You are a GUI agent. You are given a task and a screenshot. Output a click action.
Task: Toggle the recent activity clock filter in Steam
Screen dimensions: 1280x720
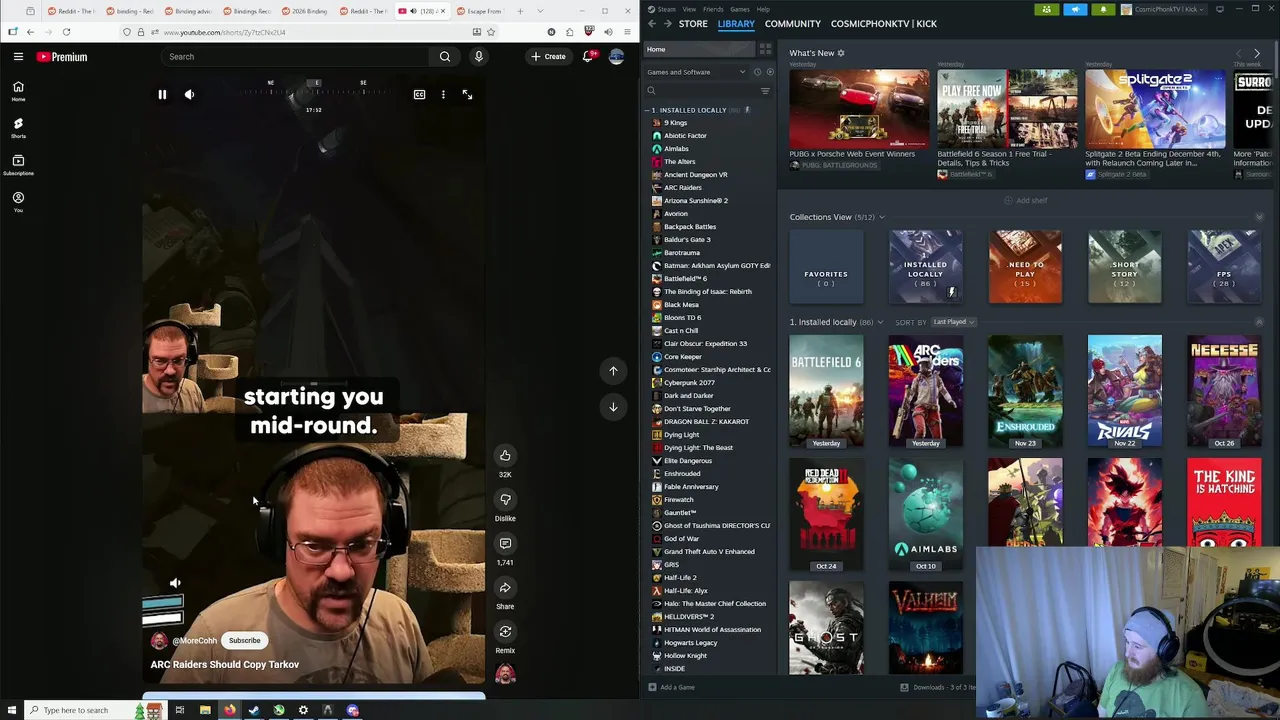pos(757,72)
